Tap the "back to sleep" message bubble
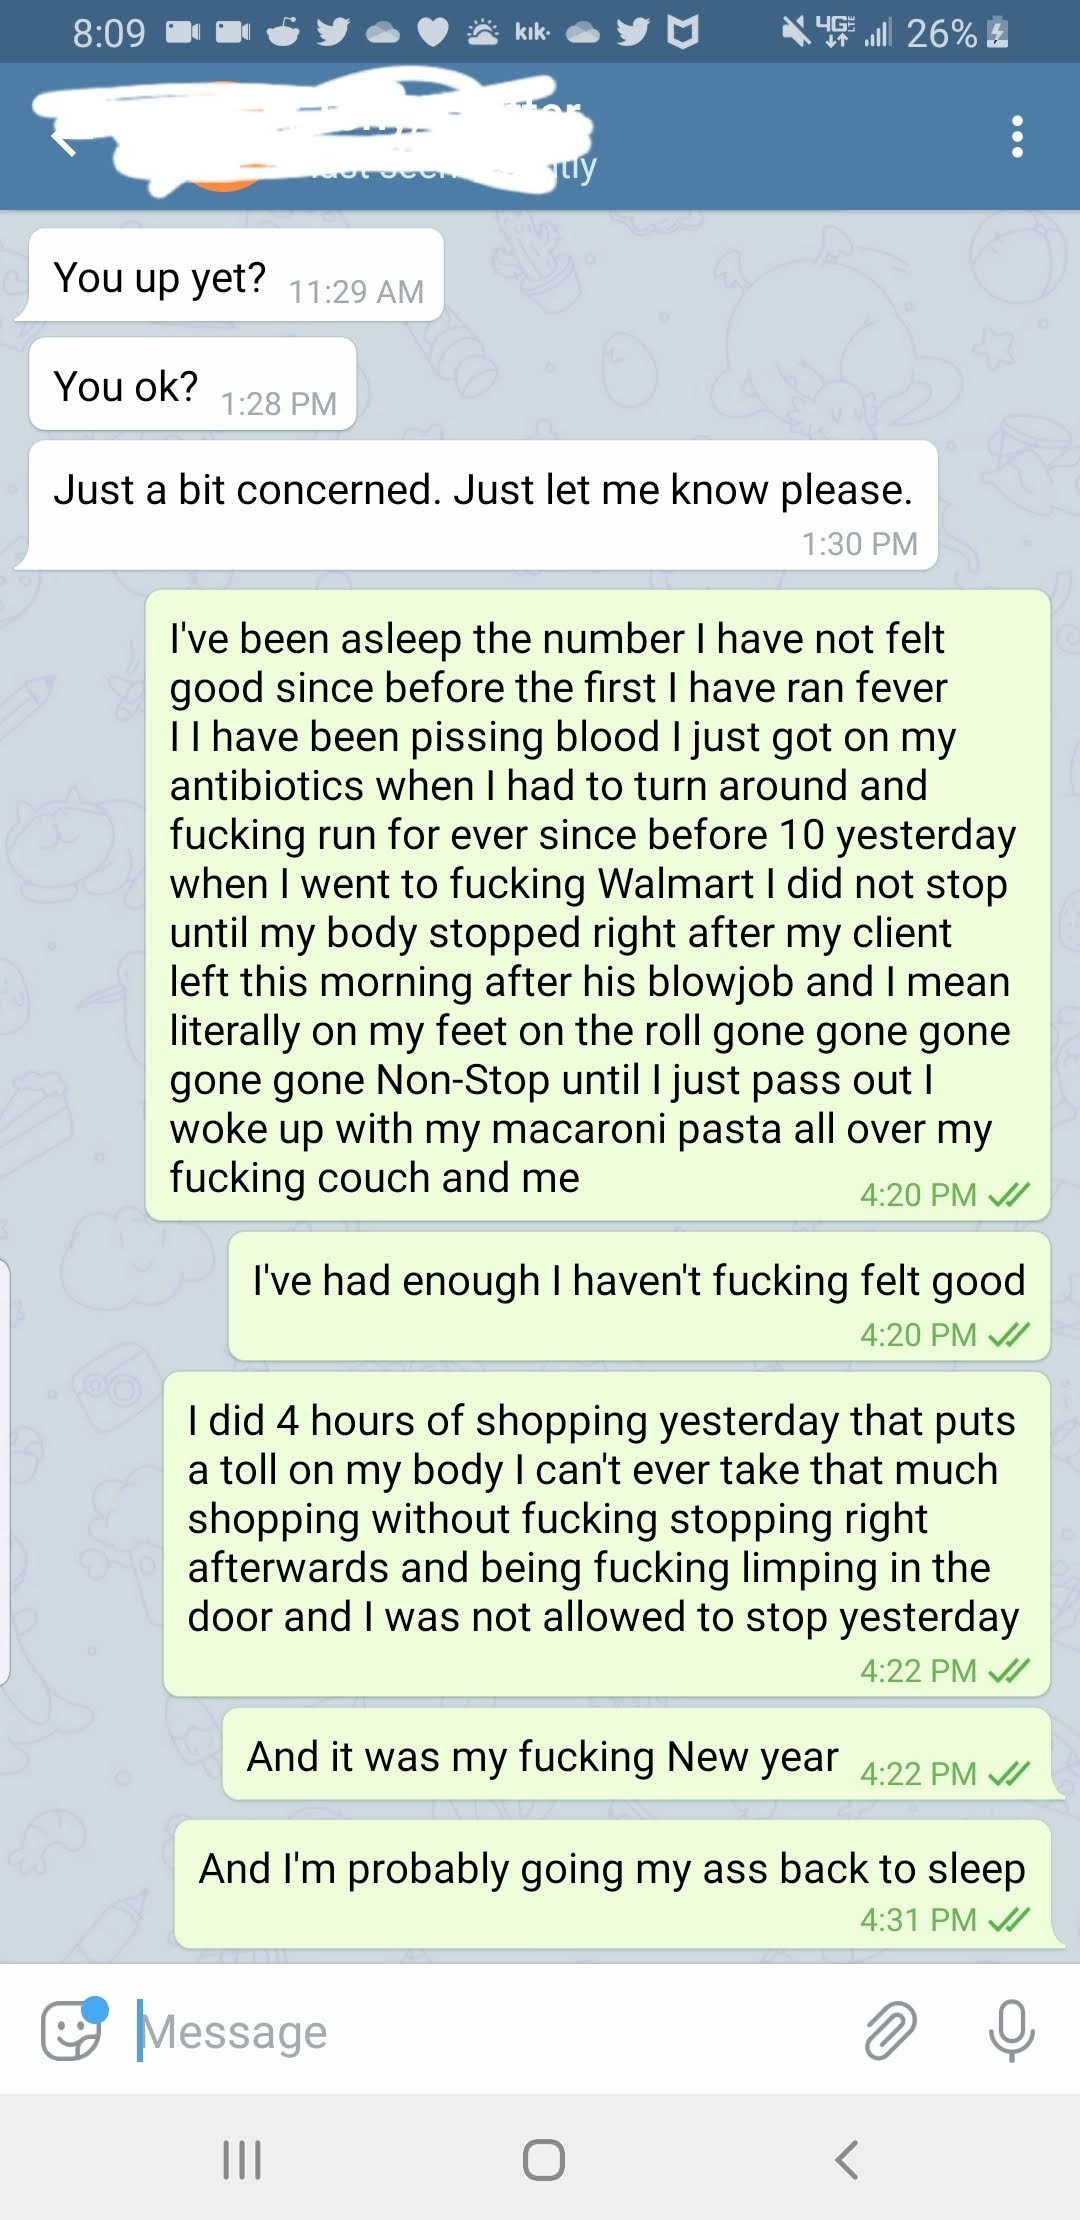The width and height of the screenshot is (1080, 2220). (612, 1883)
